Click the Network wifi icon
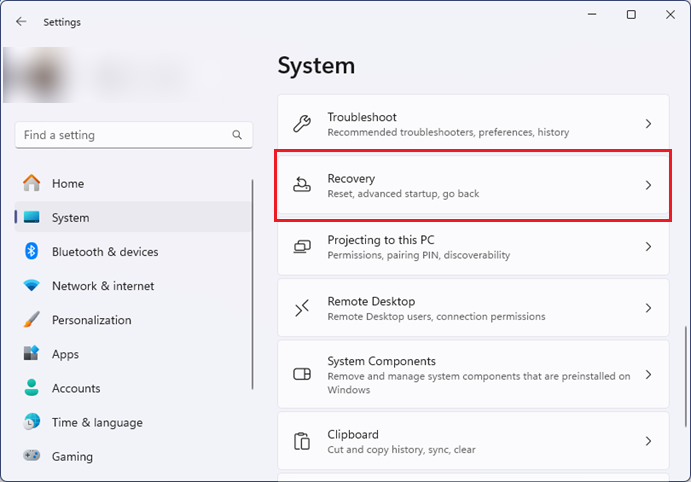This screenshot has height=482, width=691. tap(31, 285)
